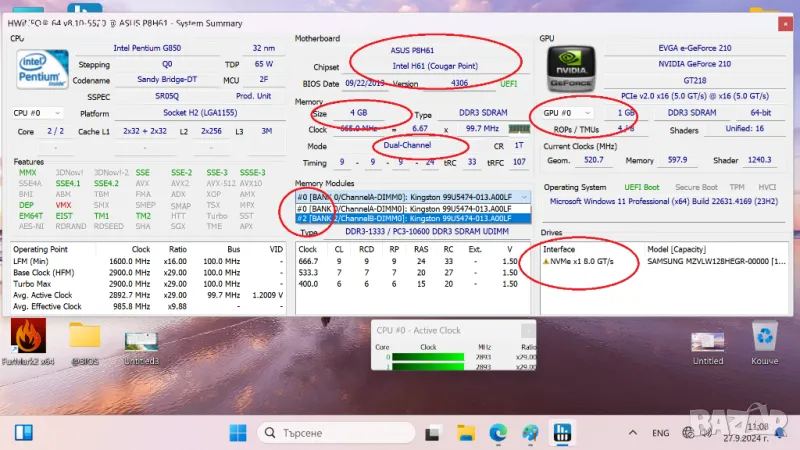The image size is (800, 450).
Task: Open Untitled3 image file on desktop
Action: coord(141,340)
